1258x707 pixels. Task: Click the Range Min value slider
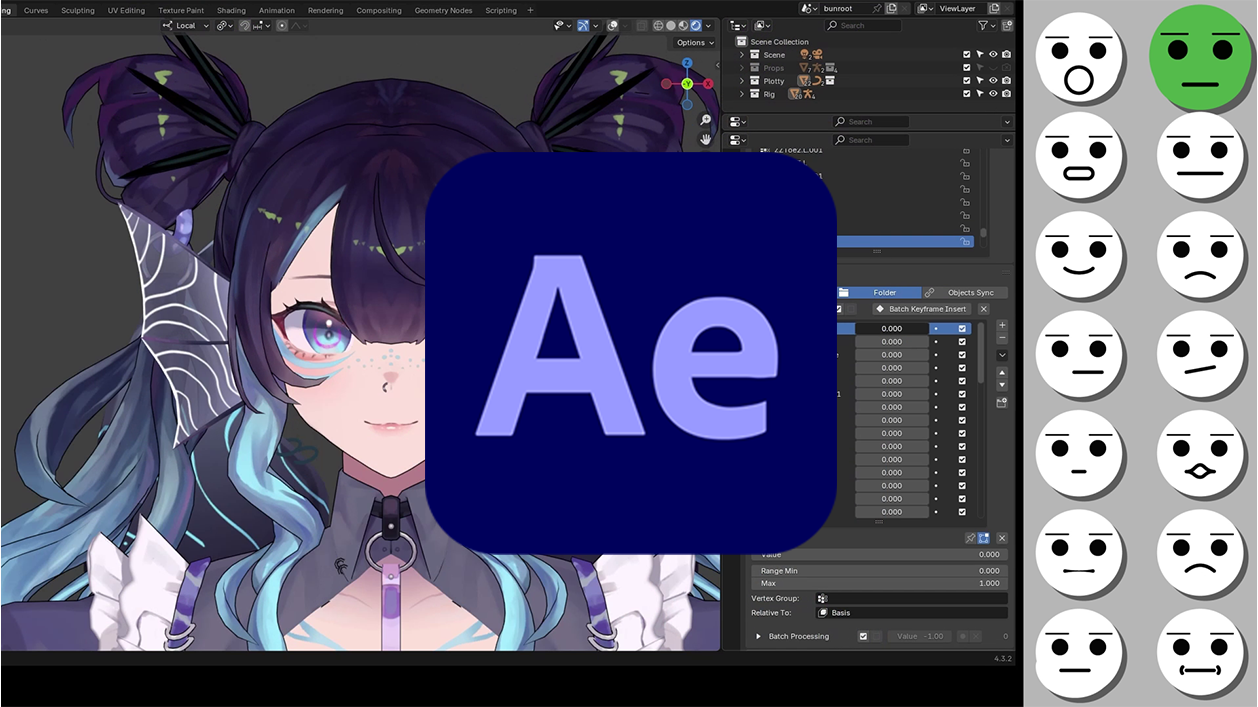(x=880, y=570)
